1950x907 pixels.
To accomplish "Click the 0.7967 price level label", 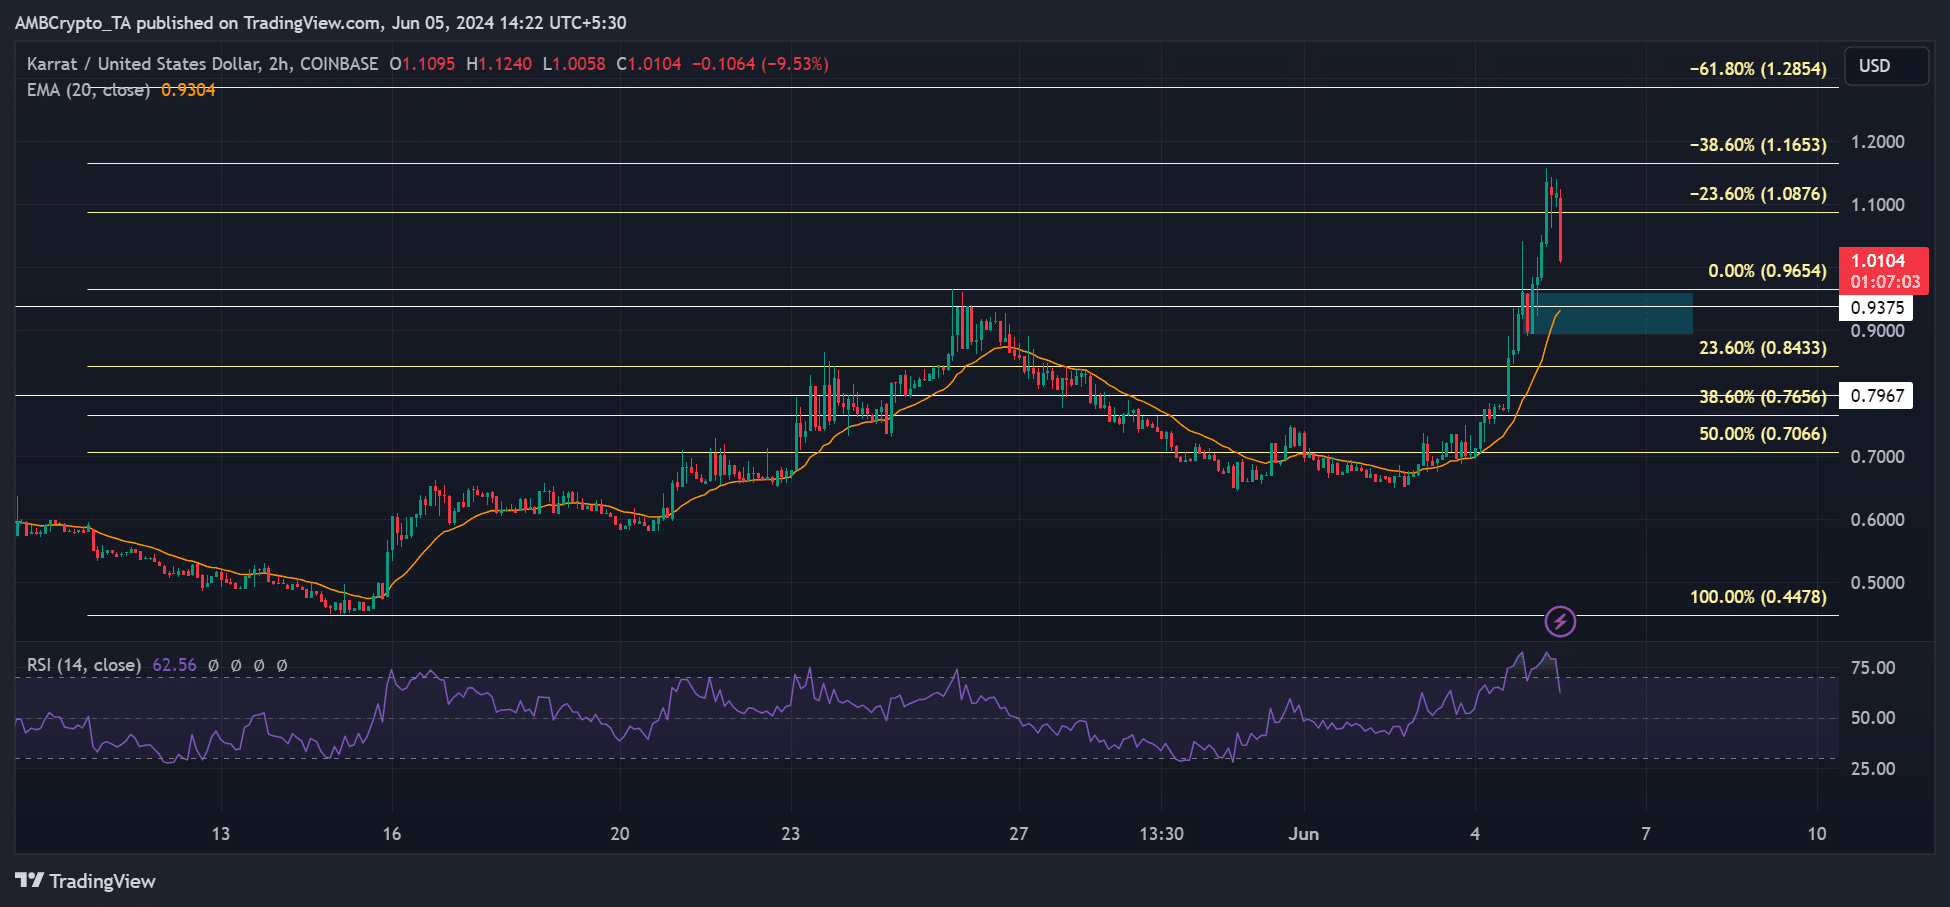I will point(1877,395).
